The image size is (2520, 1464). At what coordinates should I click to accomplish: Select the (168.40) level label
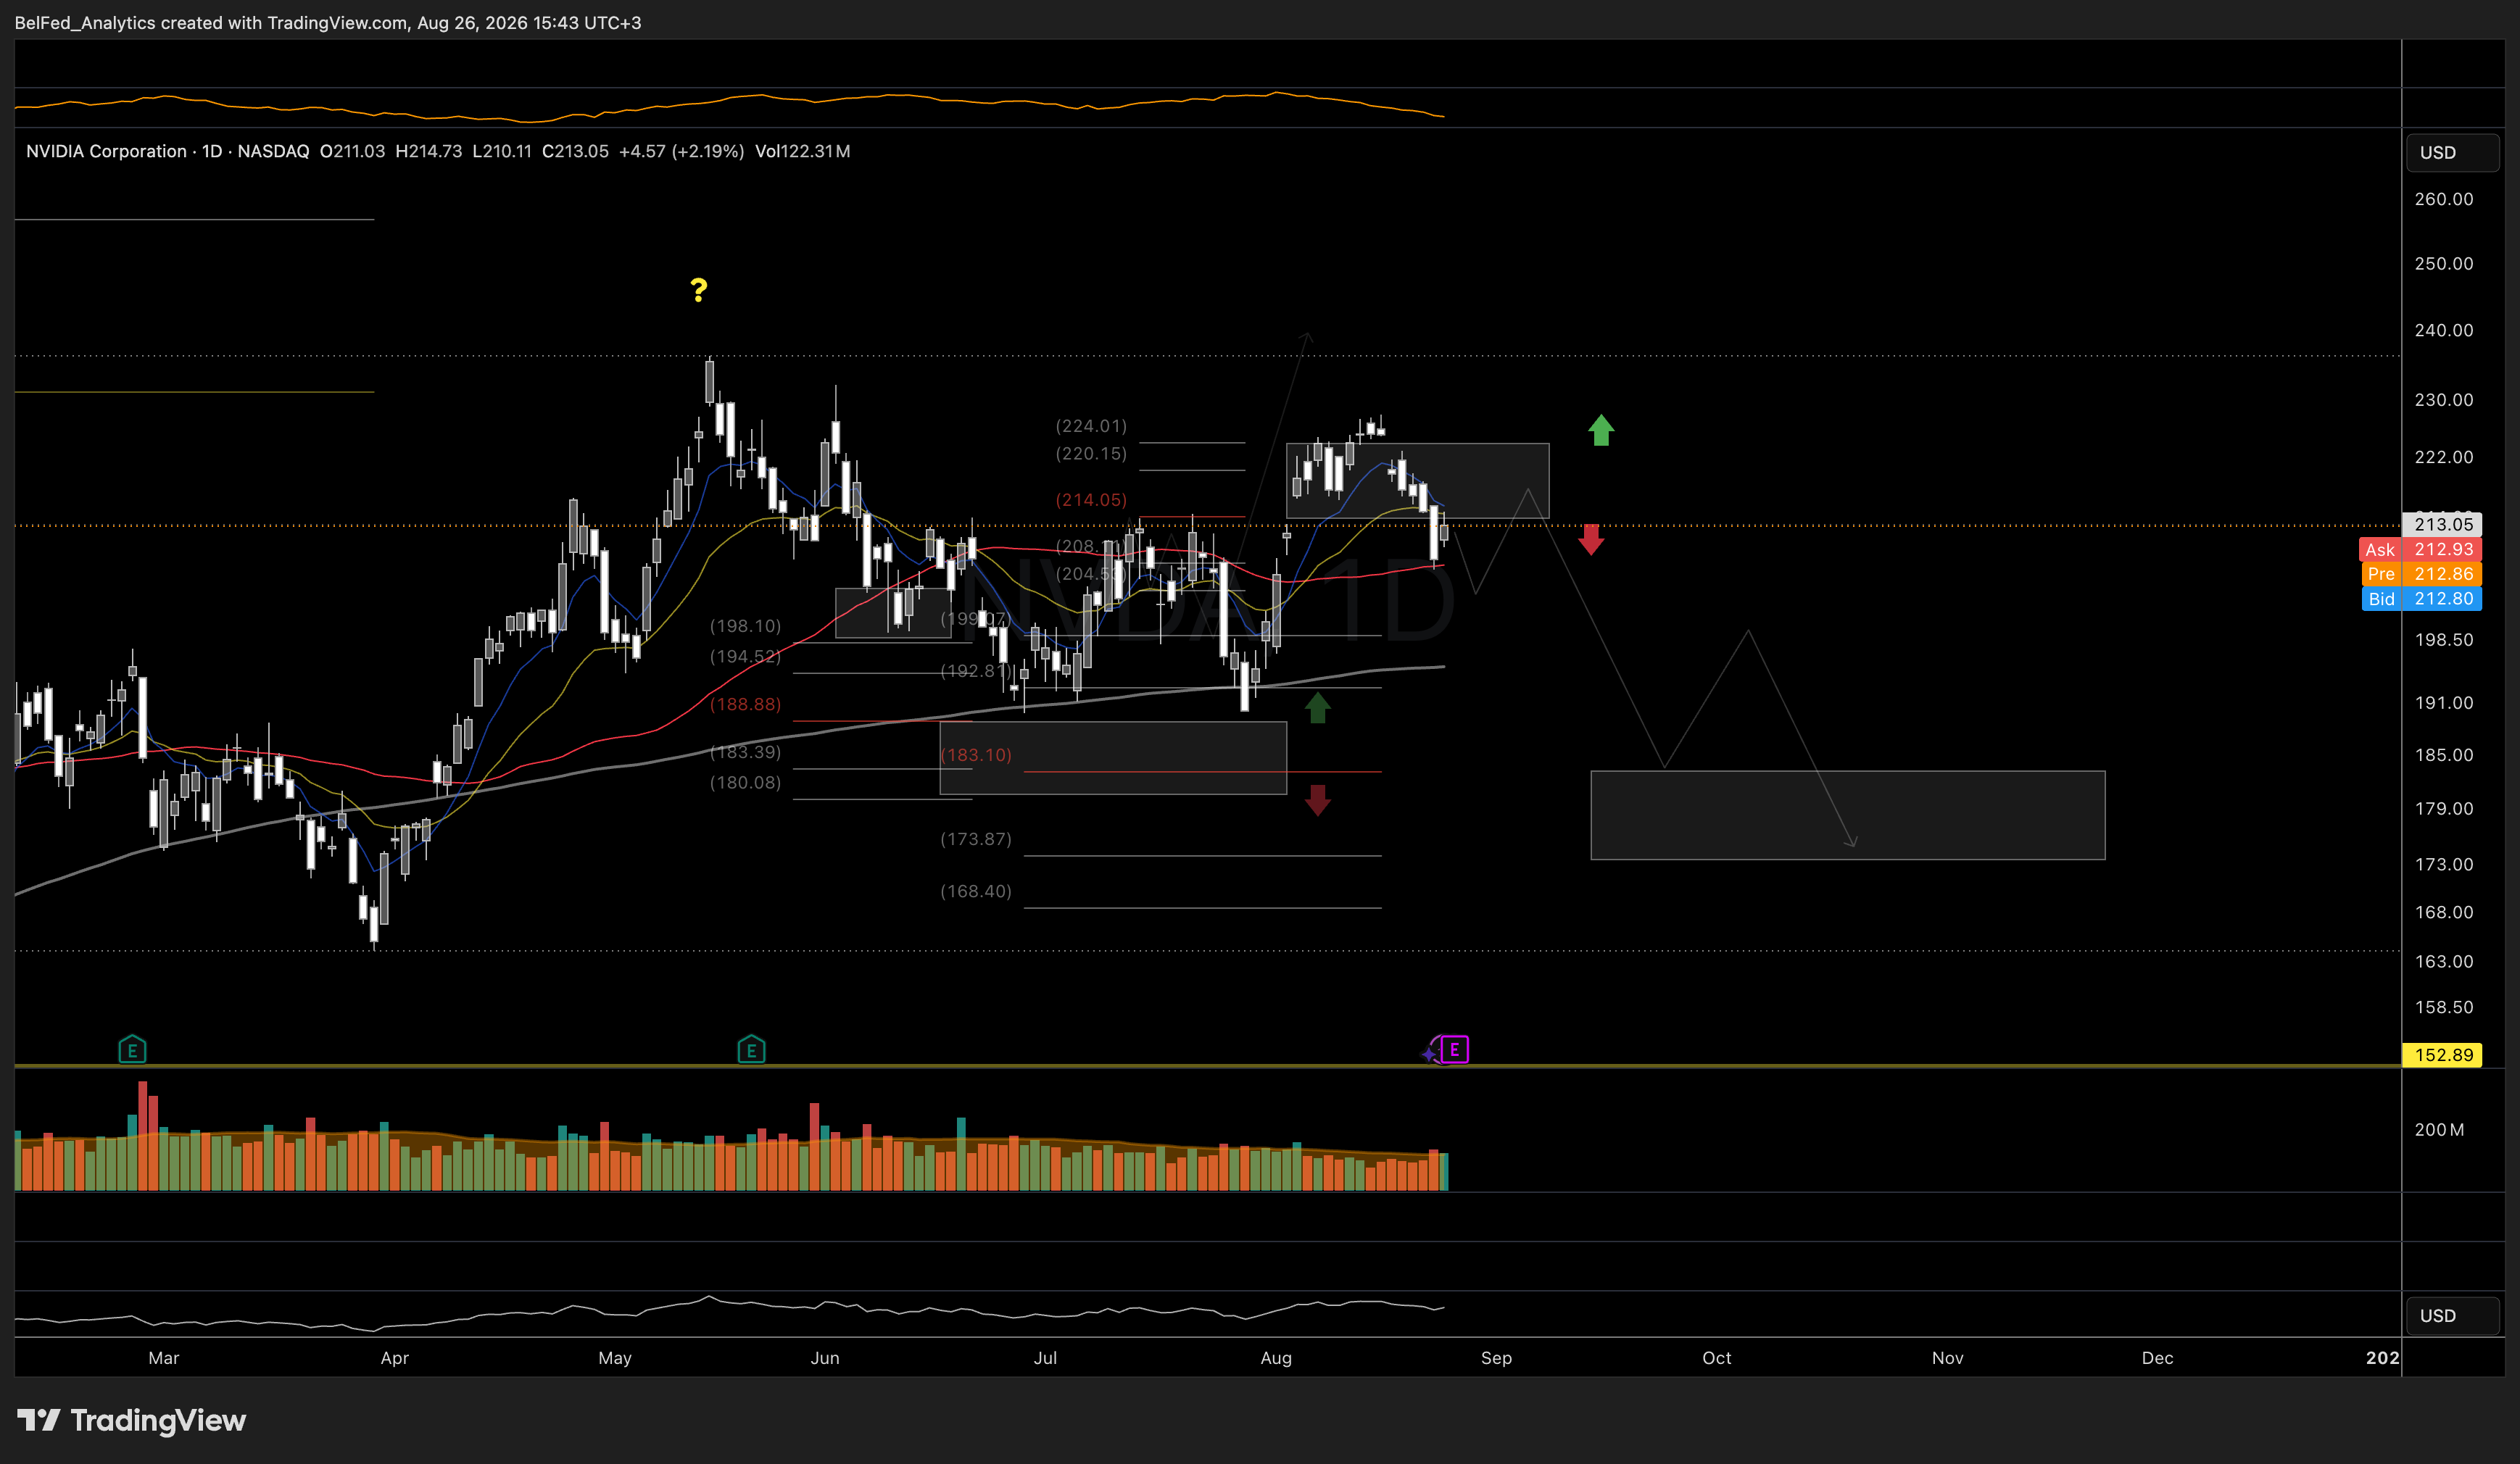(x=976, y=891)
